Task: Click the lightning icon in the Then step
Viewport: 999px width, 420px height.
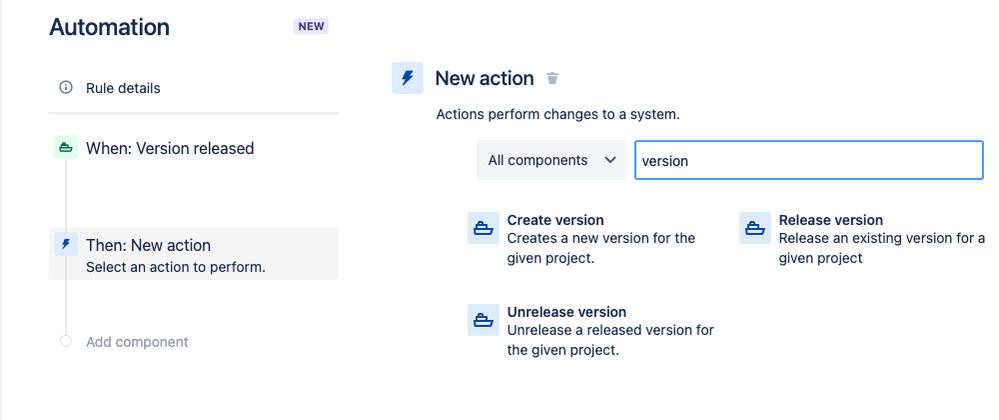Action: click(x=66, y=244)
